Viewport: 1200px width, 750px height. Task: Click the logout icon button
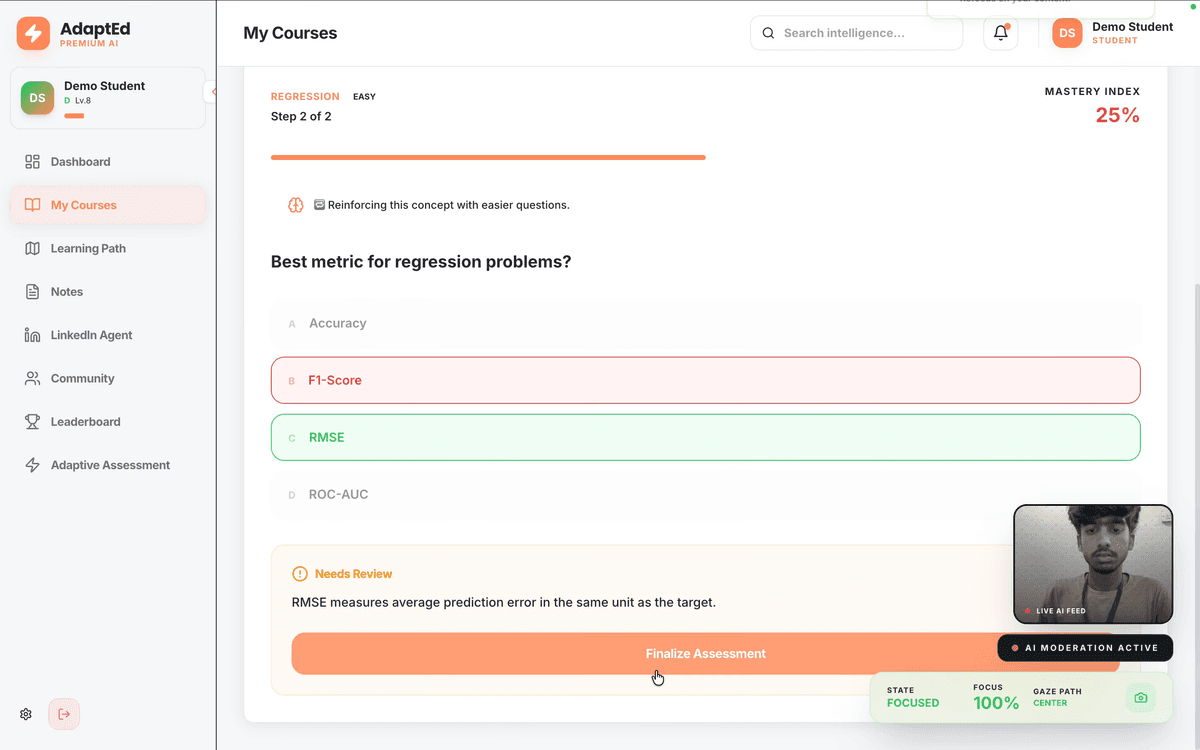click(64, 714)
